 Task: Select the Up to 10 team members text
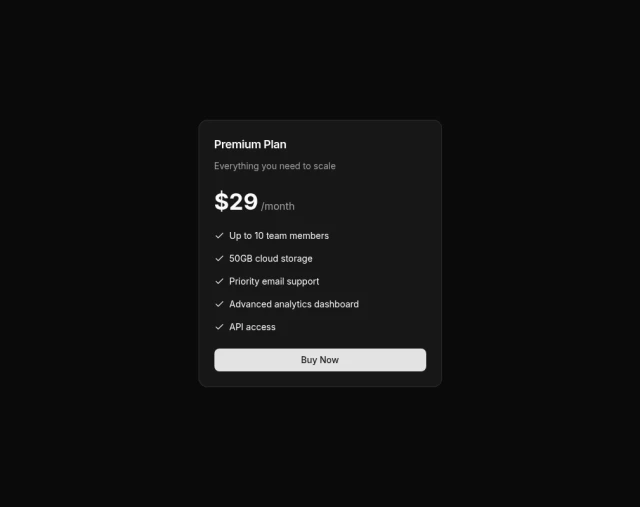click(x=279, y=236)
